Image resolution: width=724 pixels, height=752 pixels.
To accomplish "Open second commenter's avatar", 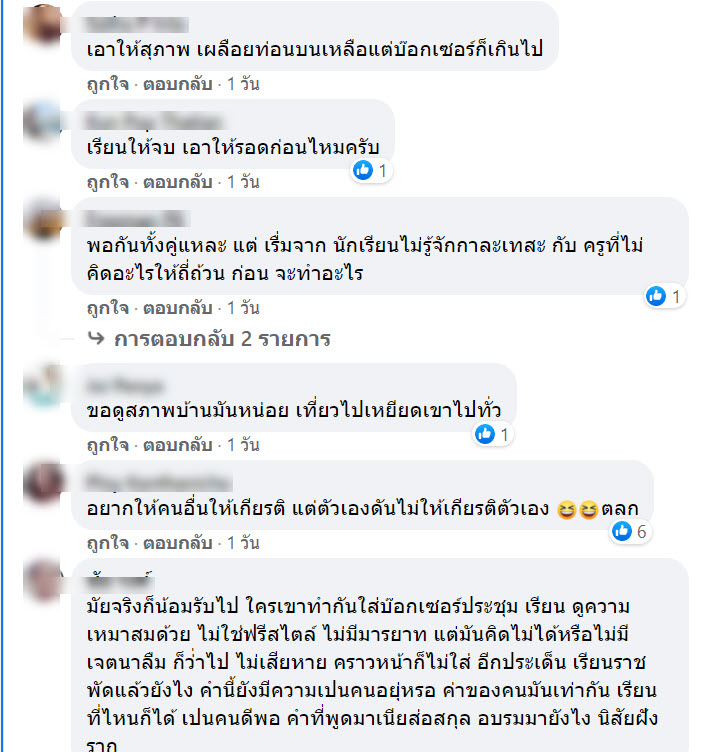I will (x=43, y=121).
